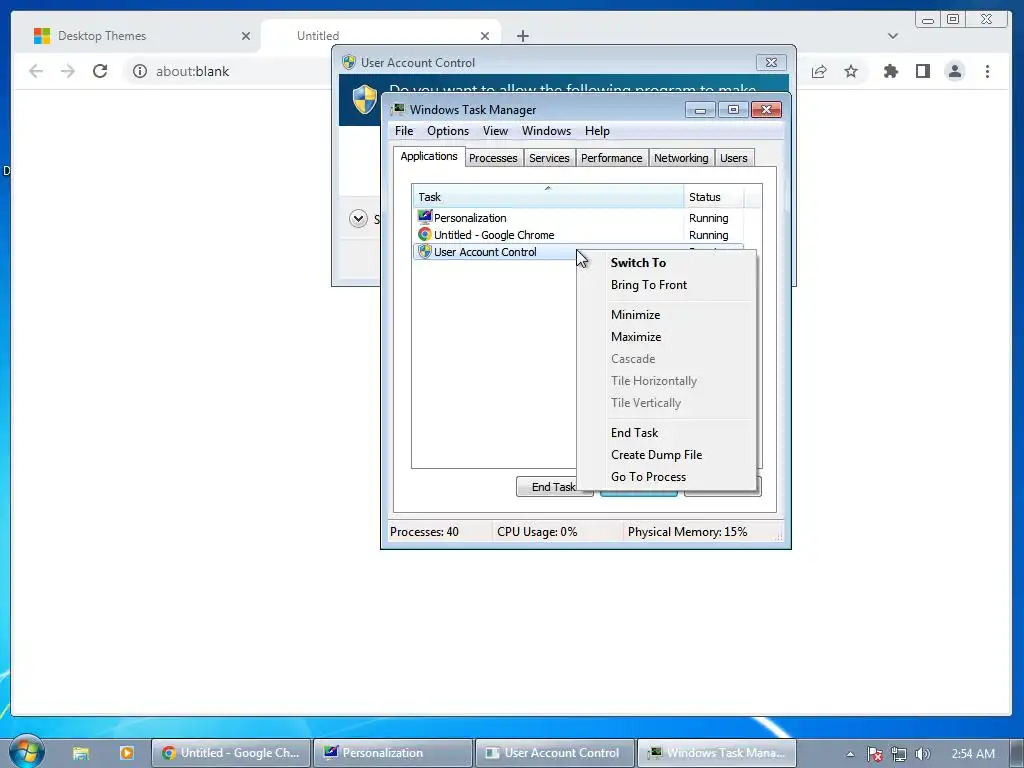Select the Personalization task row
This screenshot has width=1024, height=768.
point(579,218)
